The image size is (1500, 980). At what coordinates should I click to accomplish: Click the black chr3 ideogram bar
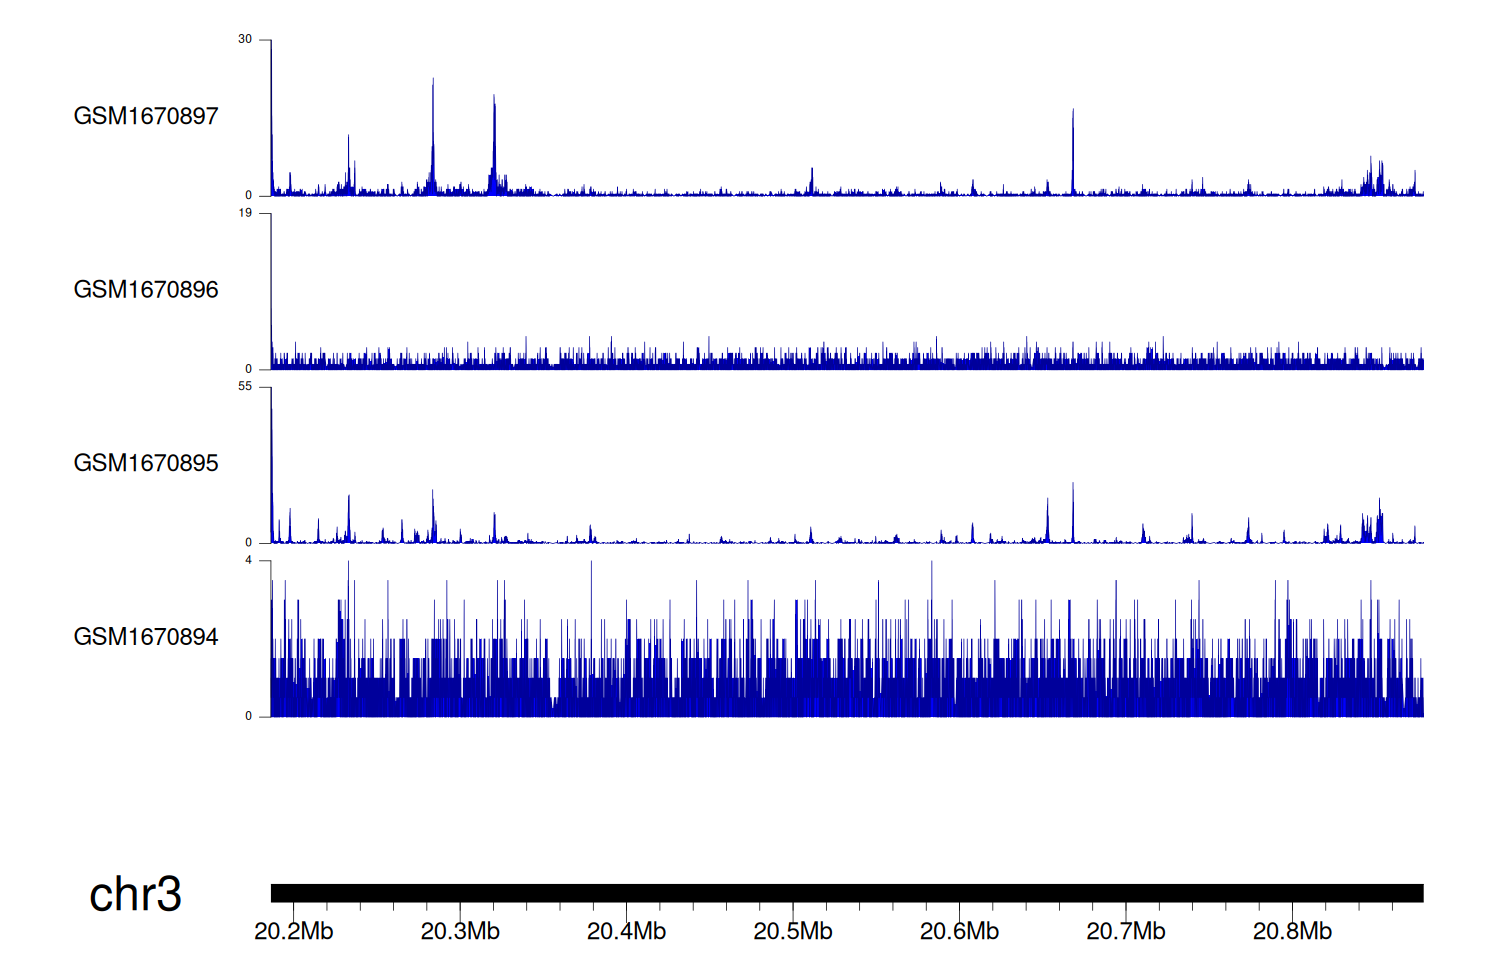(846, 893)
